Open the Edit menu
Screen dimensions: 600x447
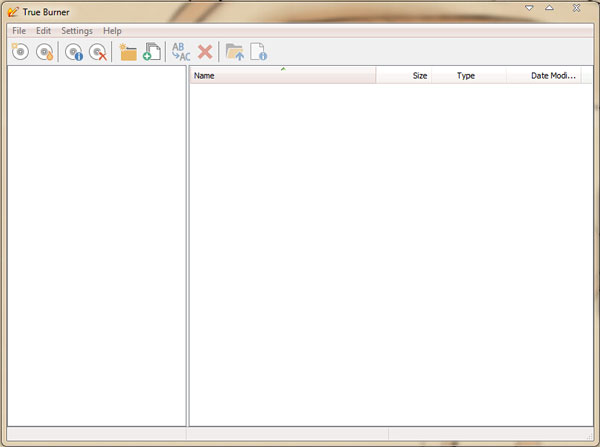(x=43, y=31)
